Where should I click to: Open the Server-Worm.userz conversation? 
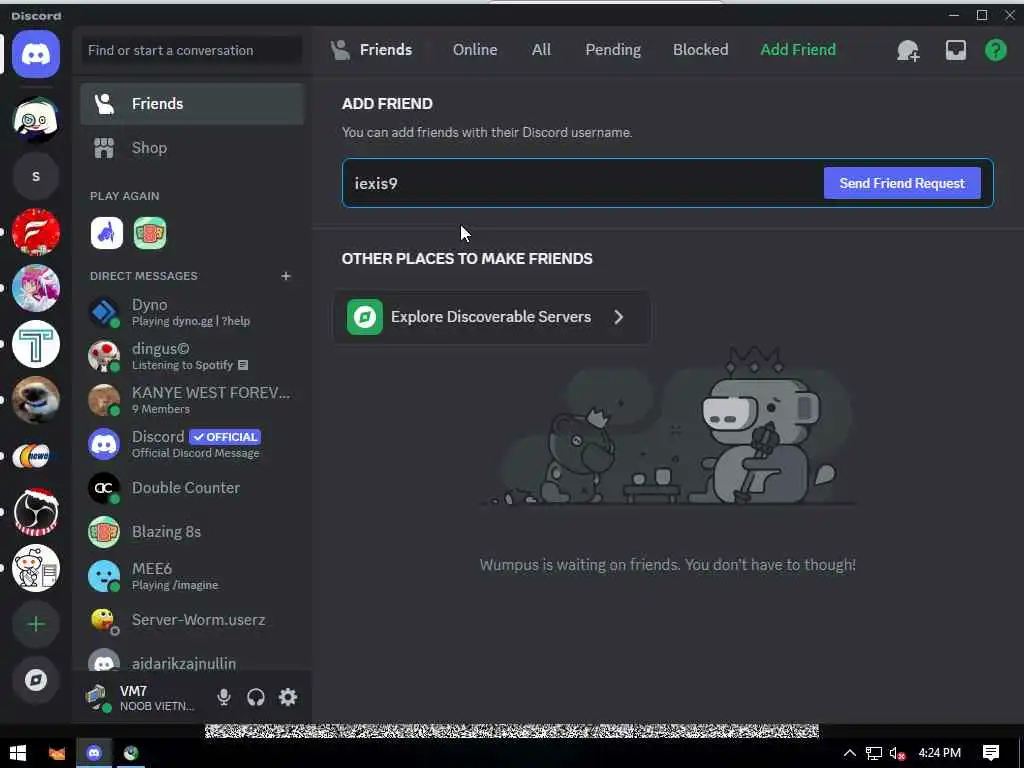pyautogui.click(x=192, y=620)
